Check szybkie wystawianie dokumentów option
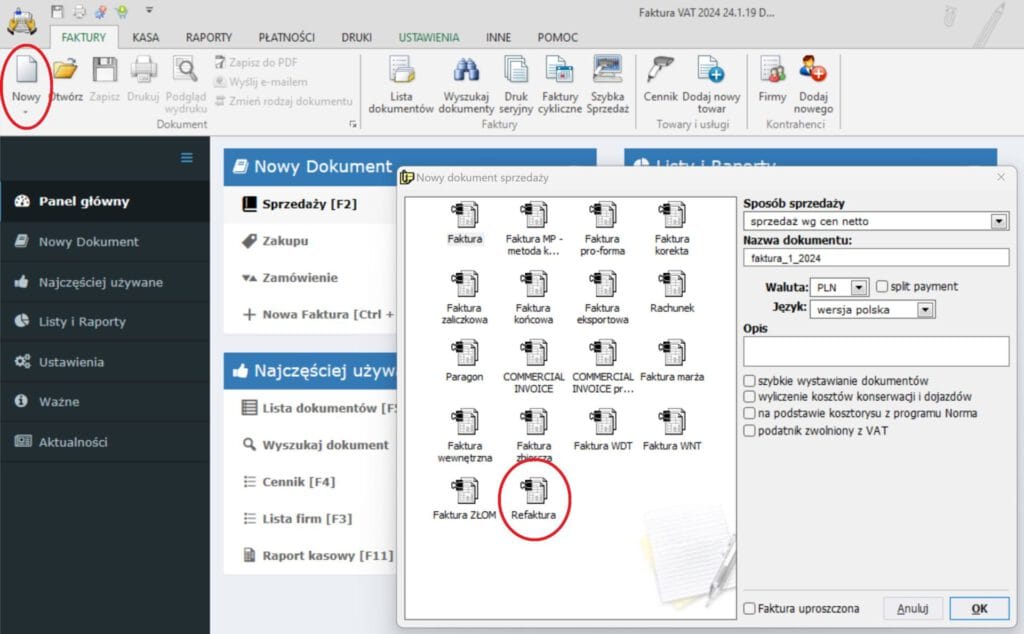The height and width of the screenshot is (634, 1024). tap(749, 381)
